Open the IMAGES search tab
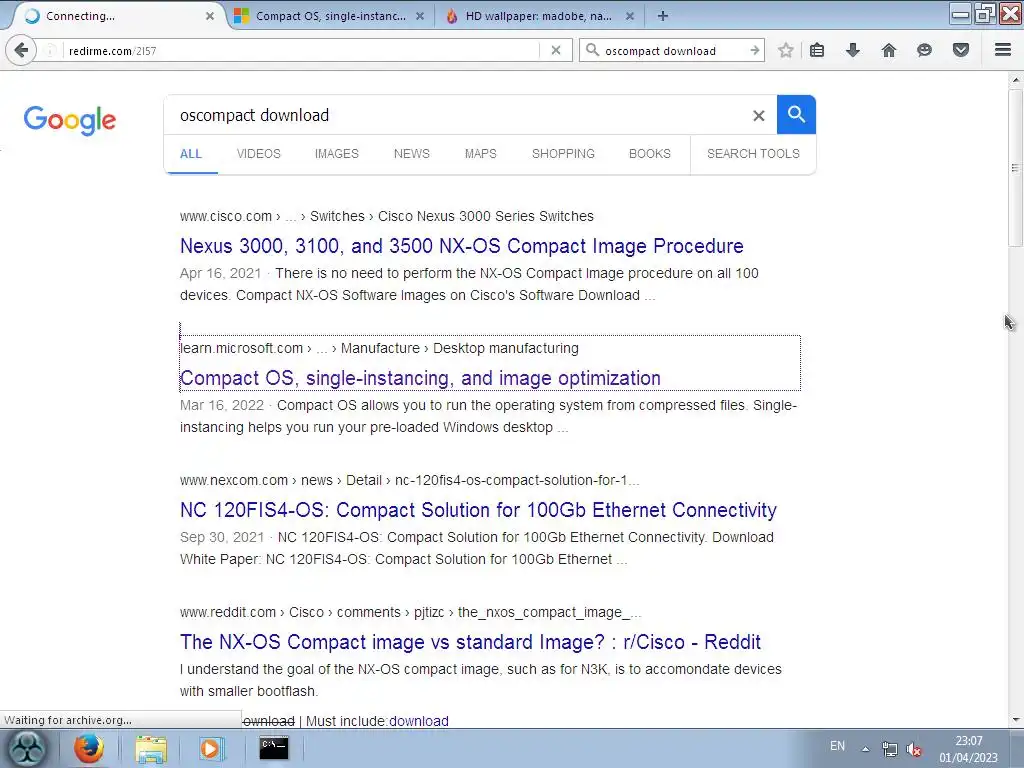The image size is (1024, 768). coord(336,153)
